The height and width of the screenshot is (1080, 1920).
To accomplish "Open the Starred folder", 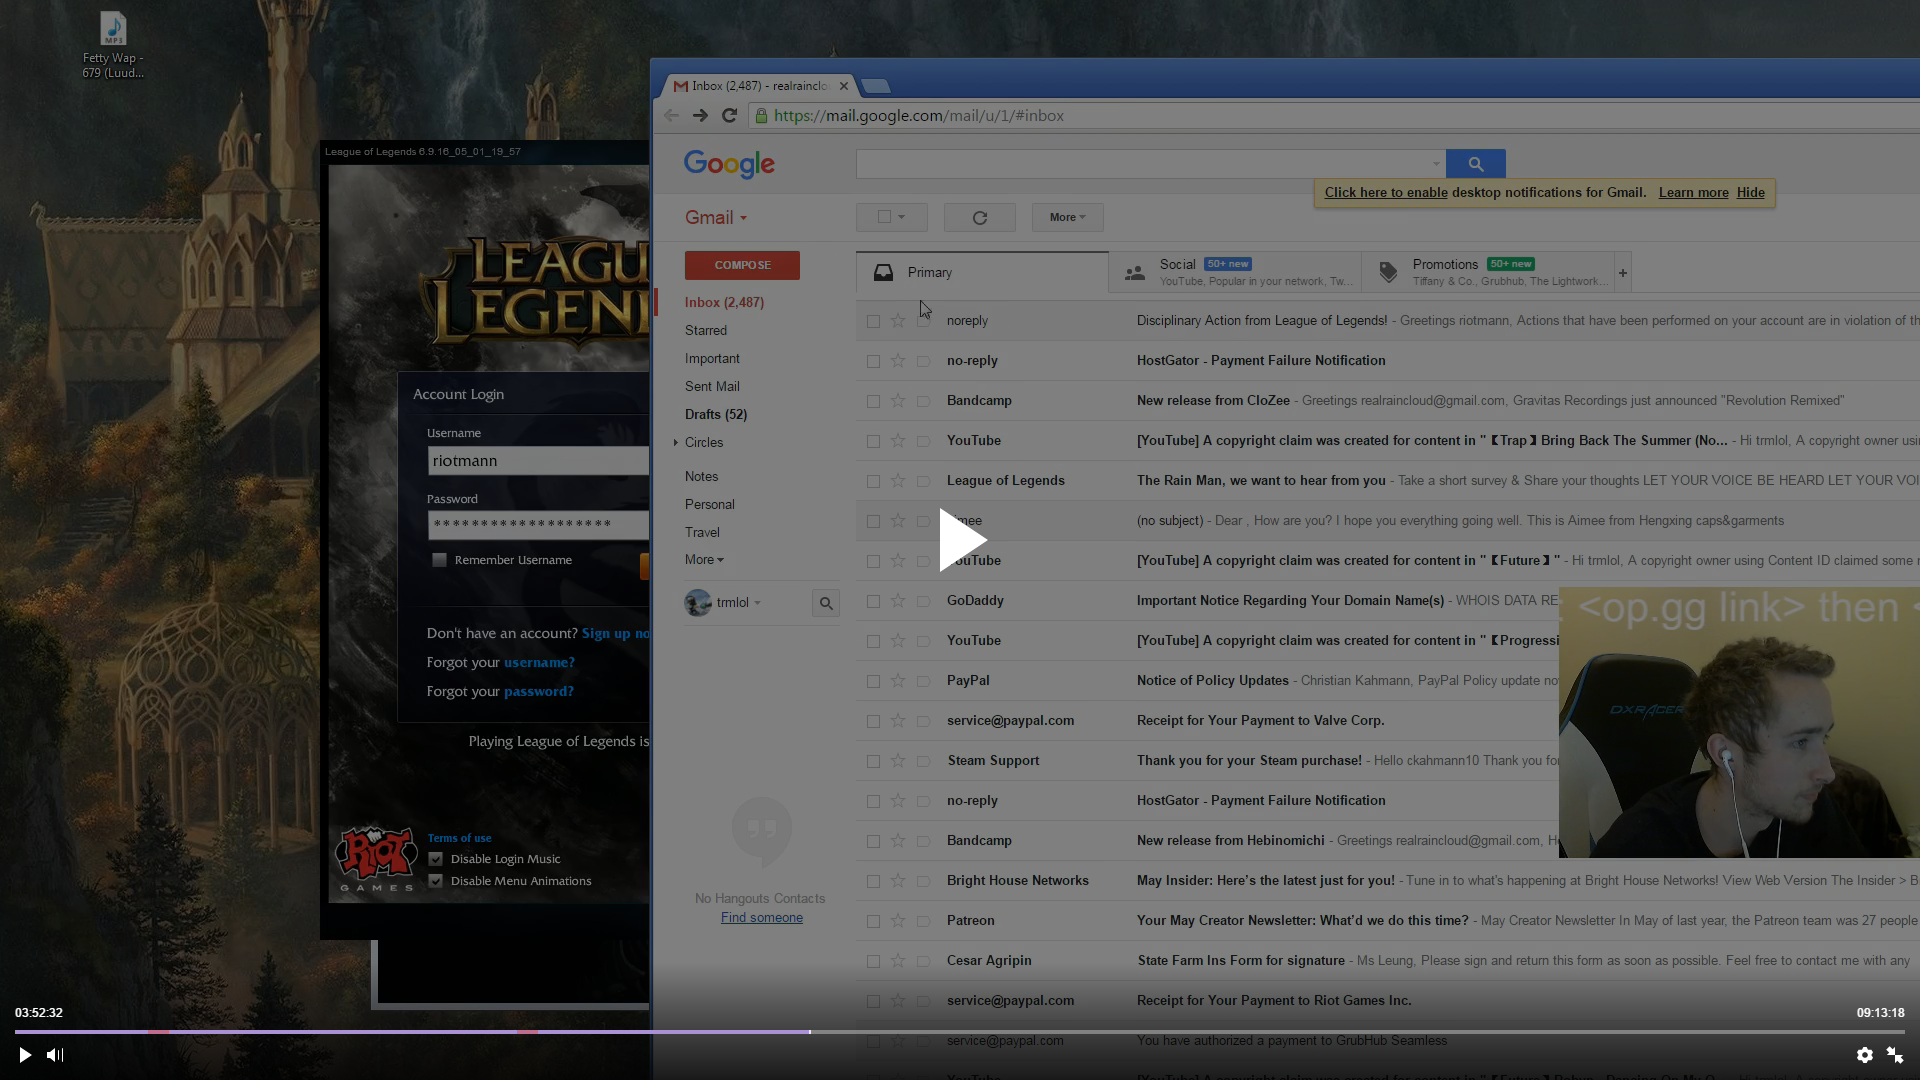I will (x=706, y=330).
